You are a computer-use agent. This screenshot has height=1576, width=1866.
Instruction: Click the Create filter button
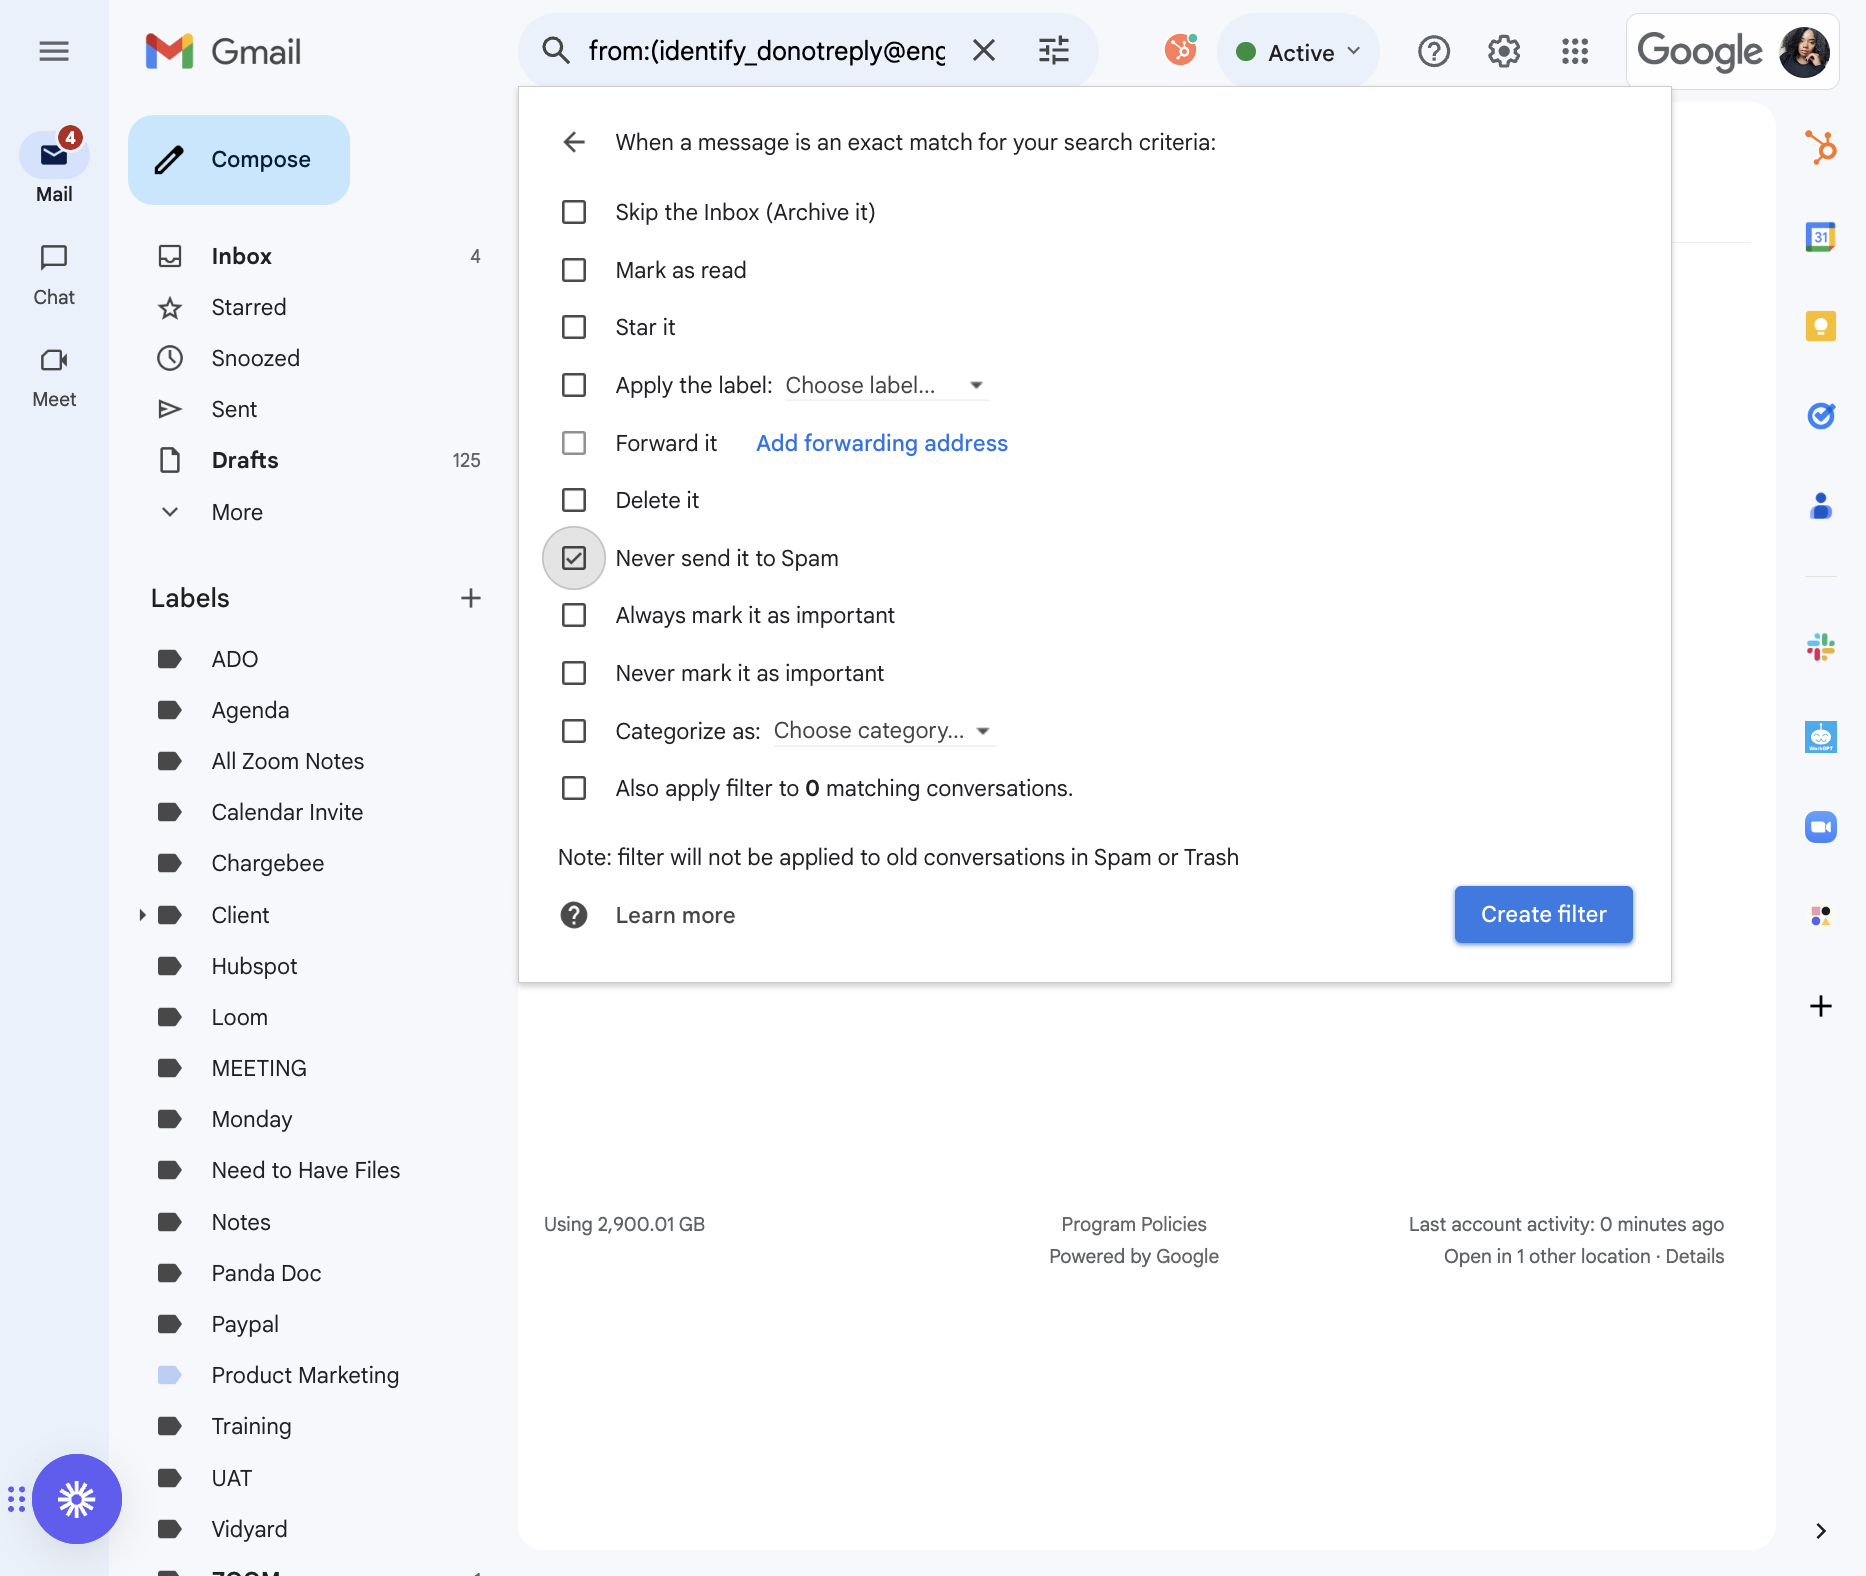pos(1544,914)
